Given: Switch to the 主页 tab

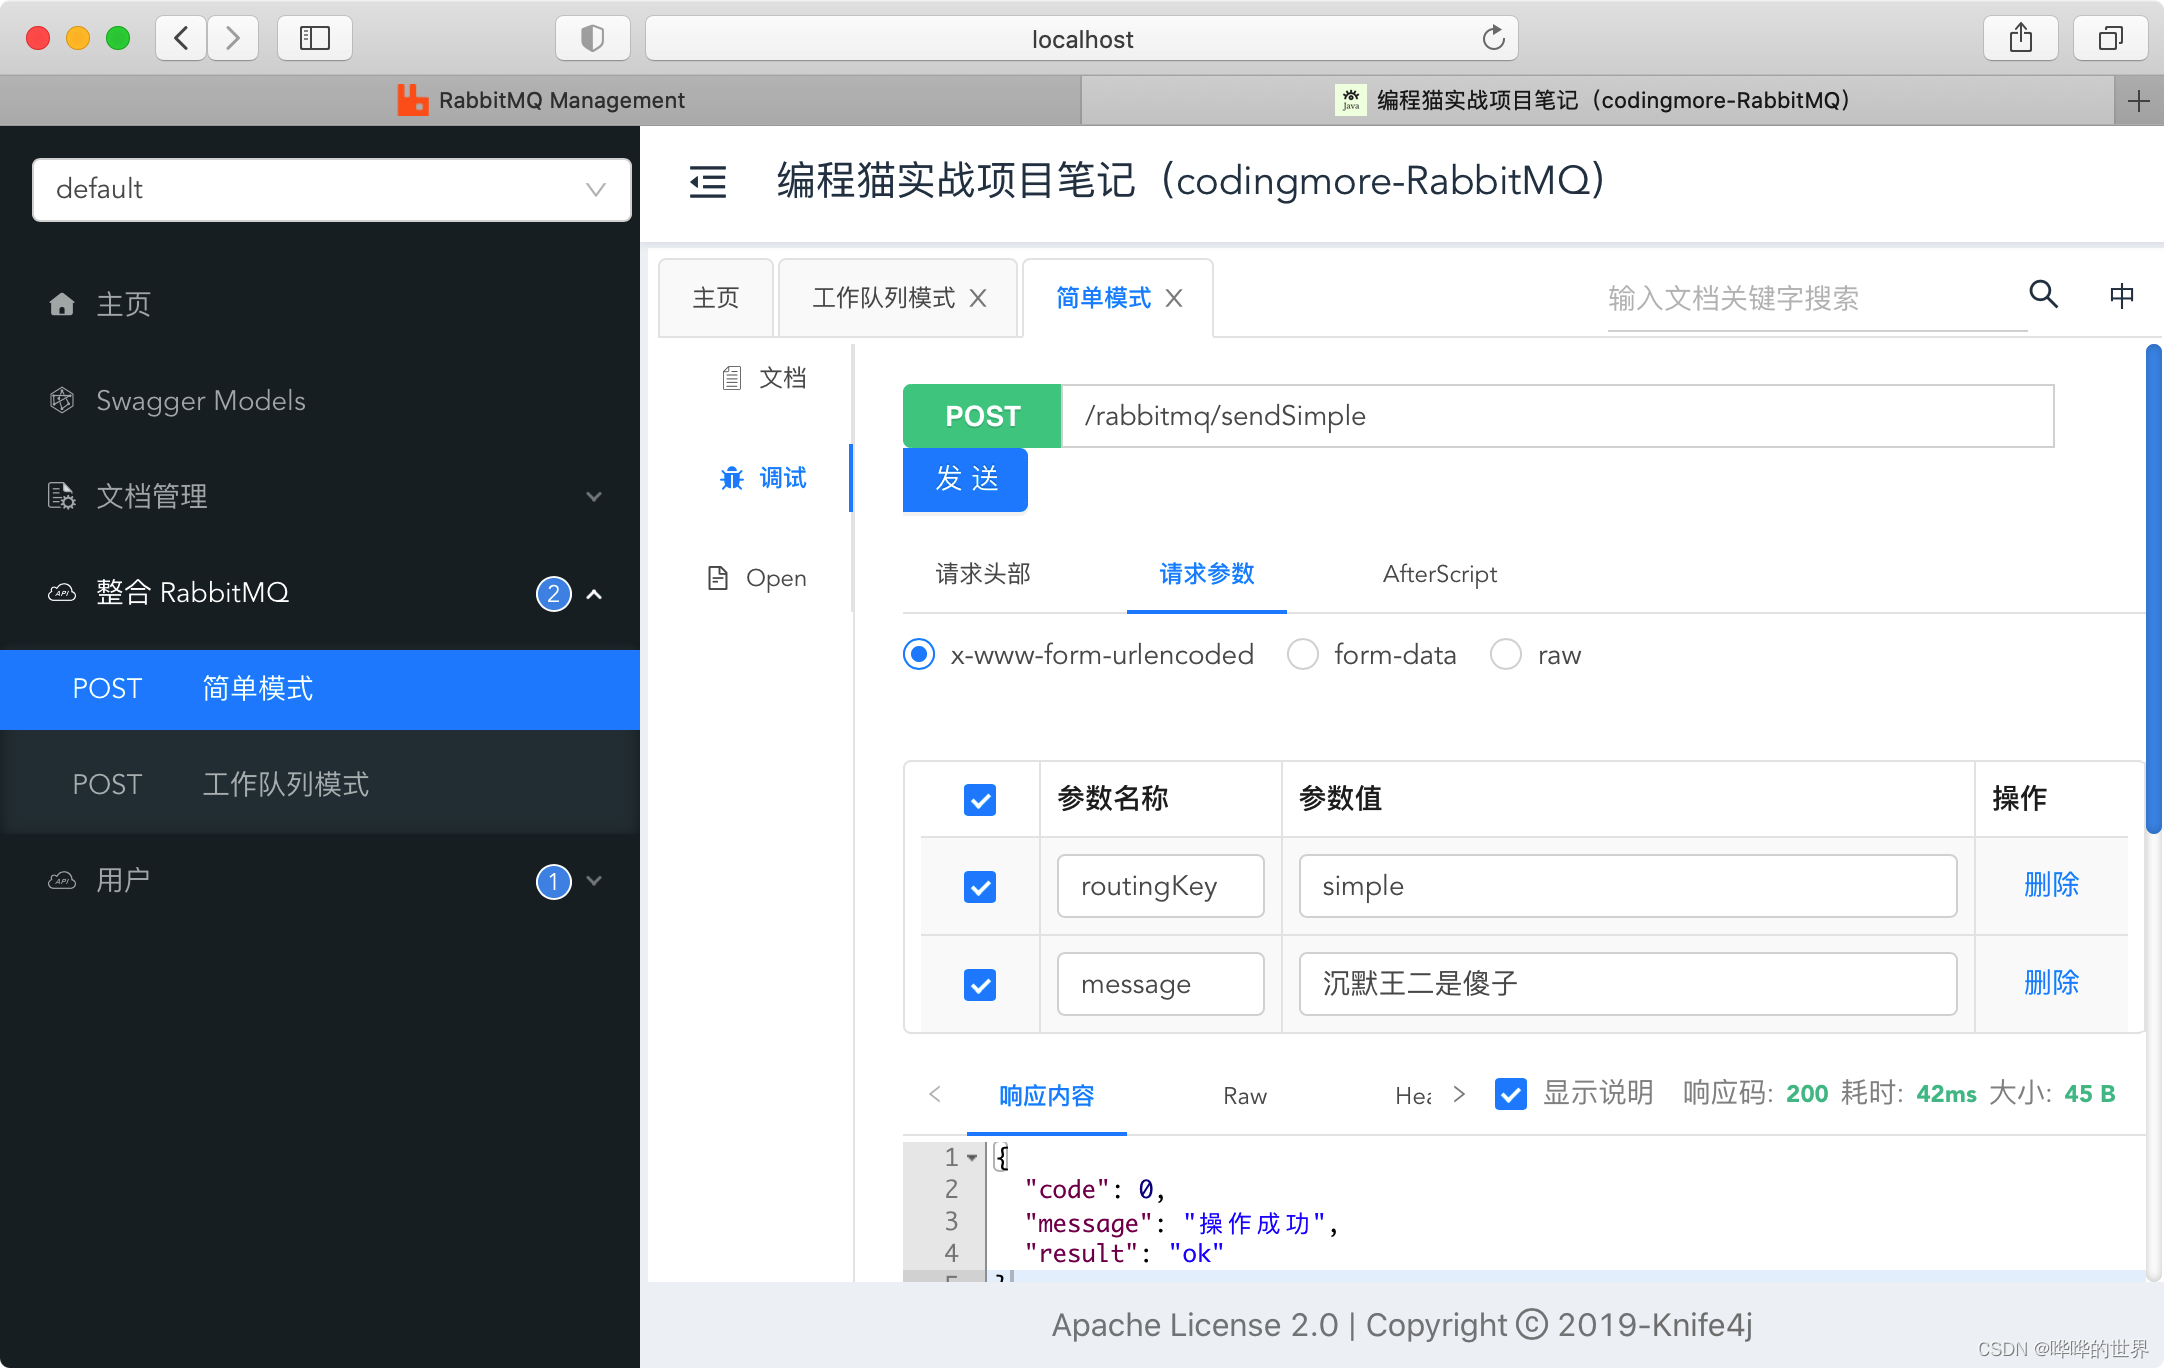Looking at the screenshot, I should click(716, 298).
